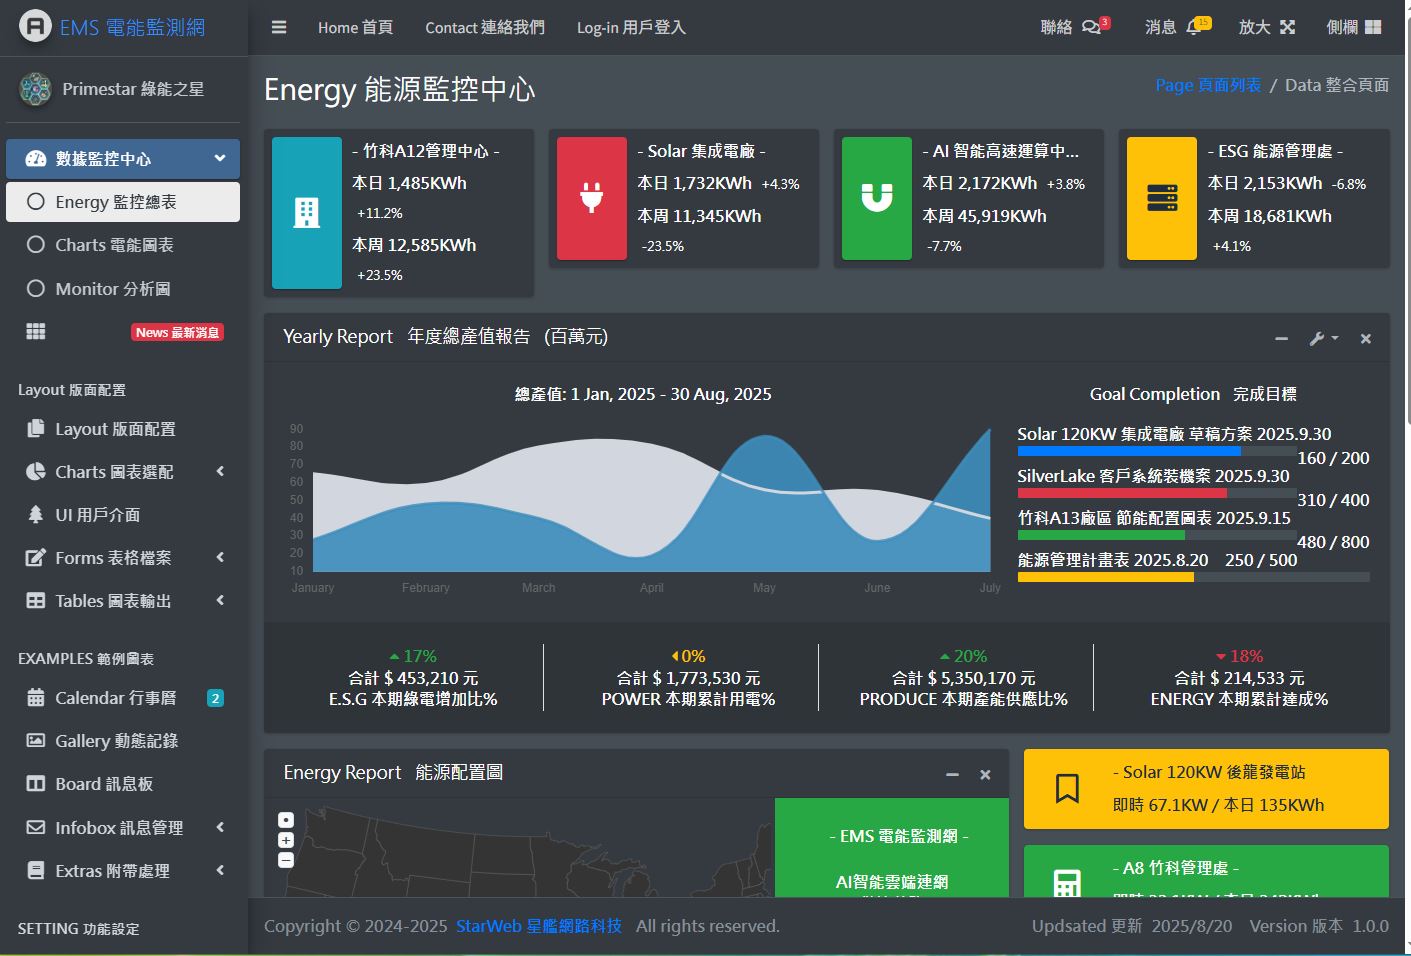Collapse the Yearly Report panel with minus icon
Screen dimensions: 1411x956
tap(1281, 339)
